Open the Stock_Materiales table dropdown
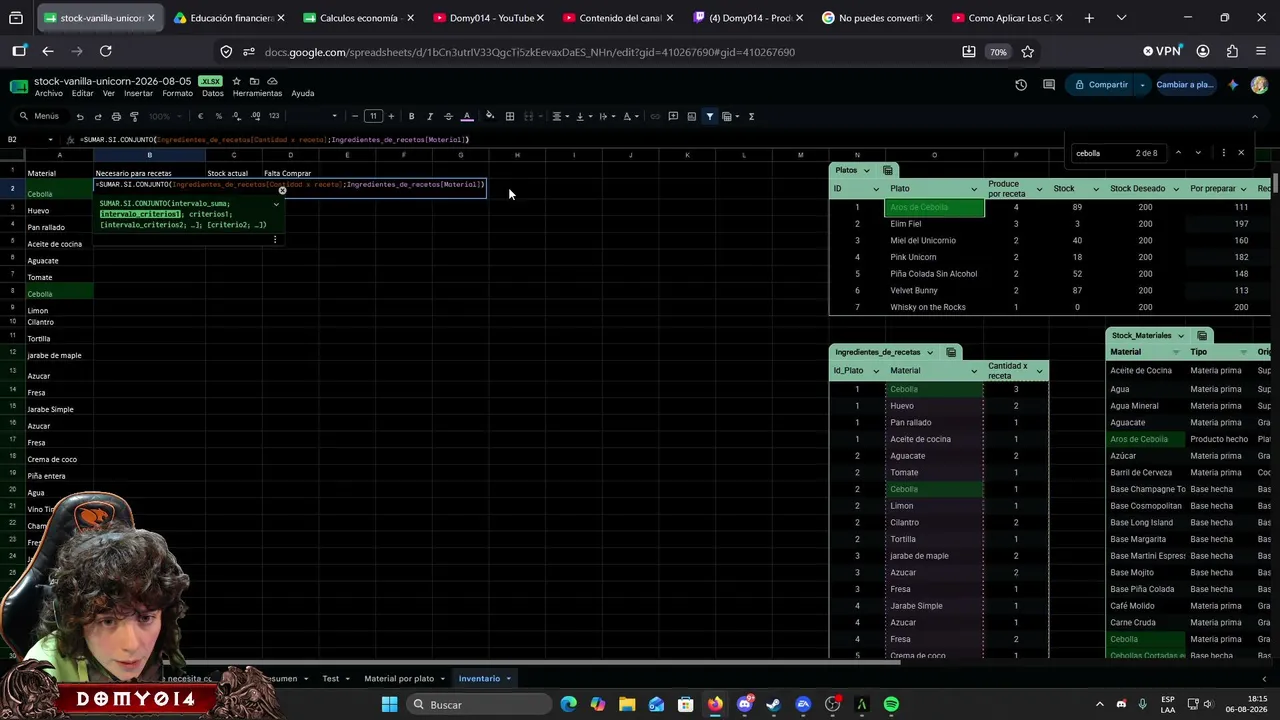1280x720 pixels. (x=1181, y=336)
